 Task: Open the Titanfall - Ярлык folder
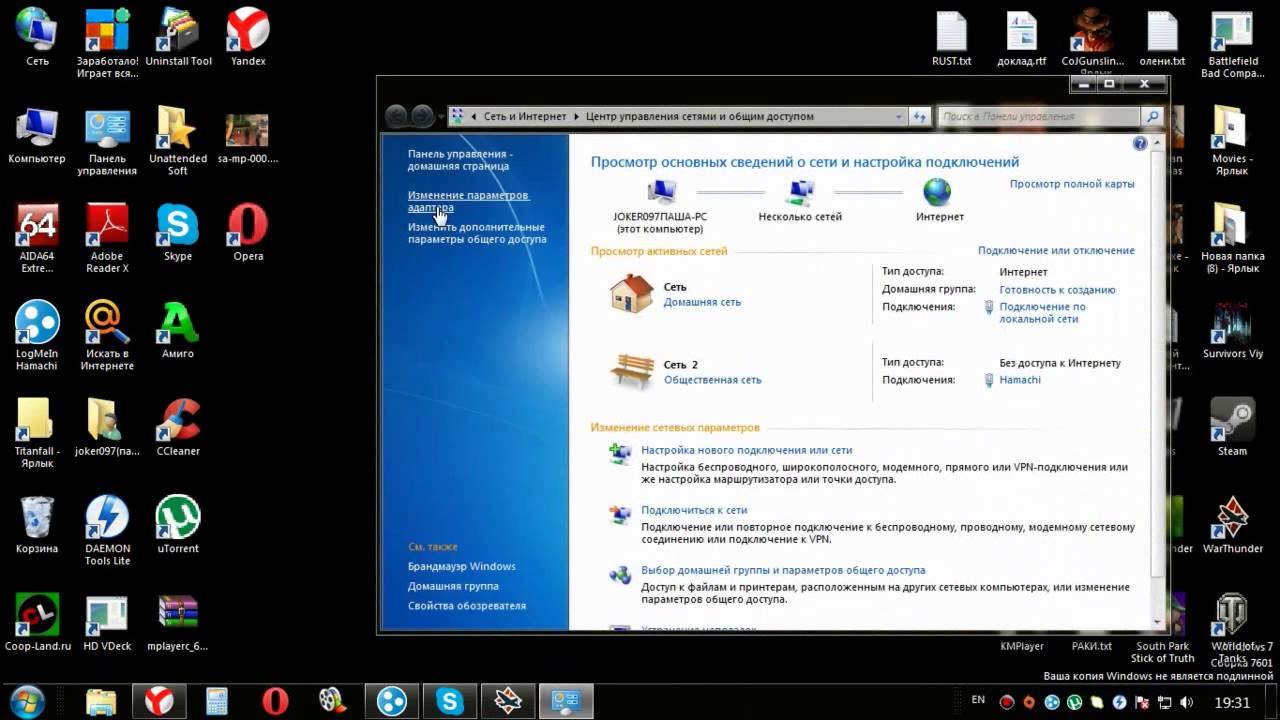click(x=37, y=433)
